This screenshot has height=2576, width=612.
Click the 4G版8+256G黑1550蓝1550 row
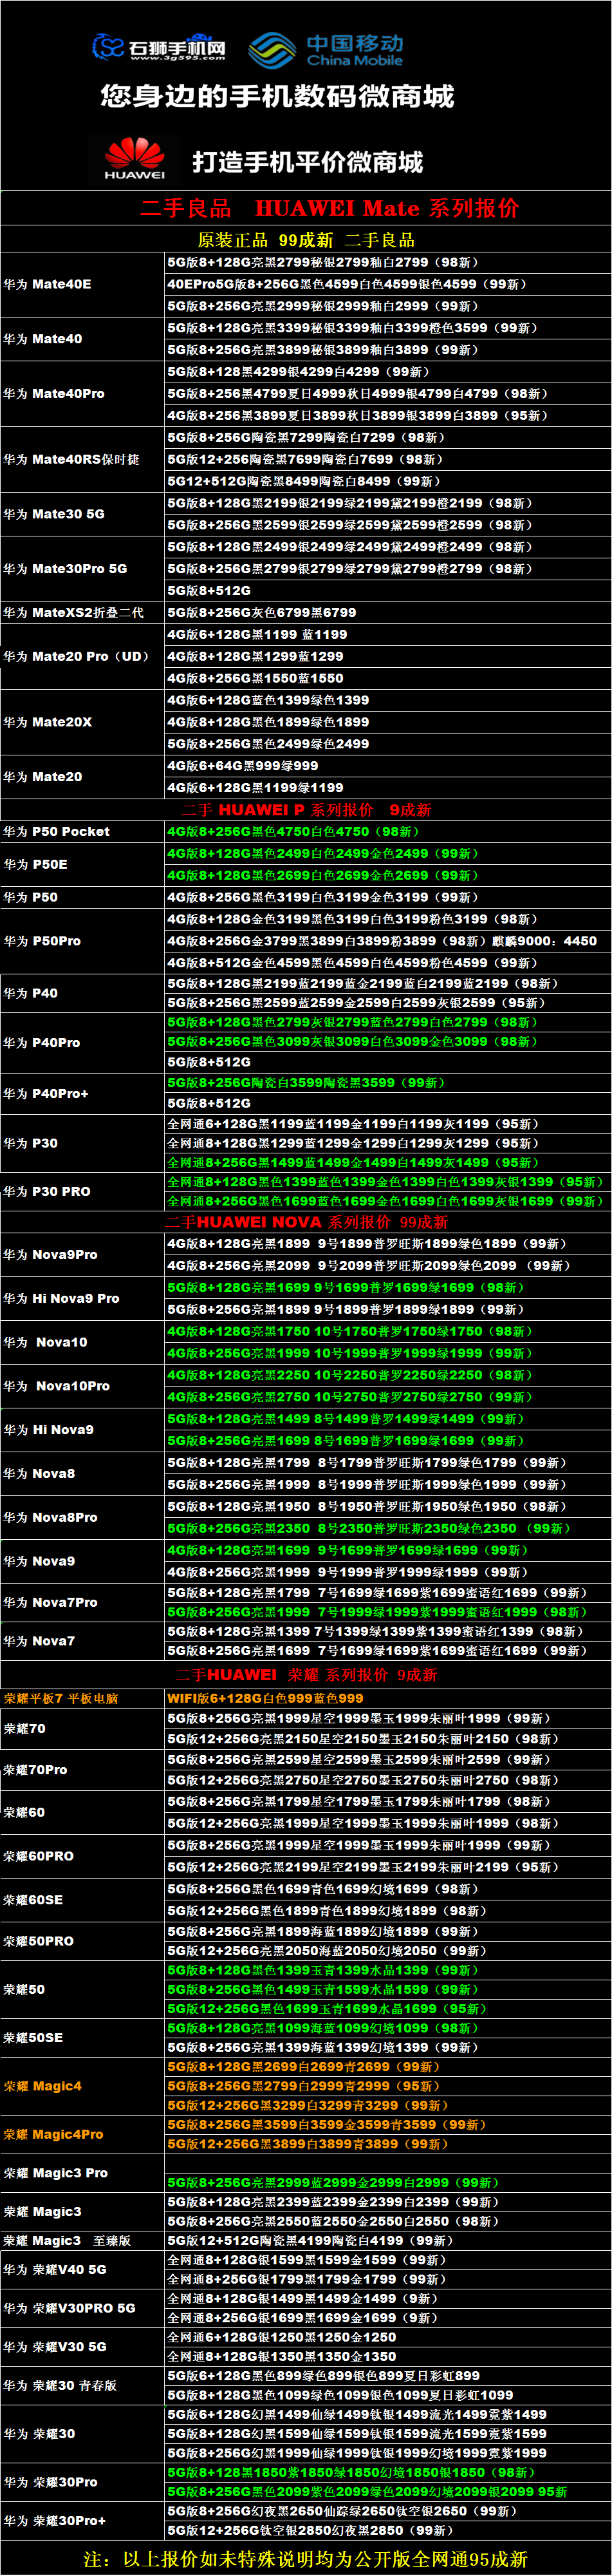[x=388, y=678]
